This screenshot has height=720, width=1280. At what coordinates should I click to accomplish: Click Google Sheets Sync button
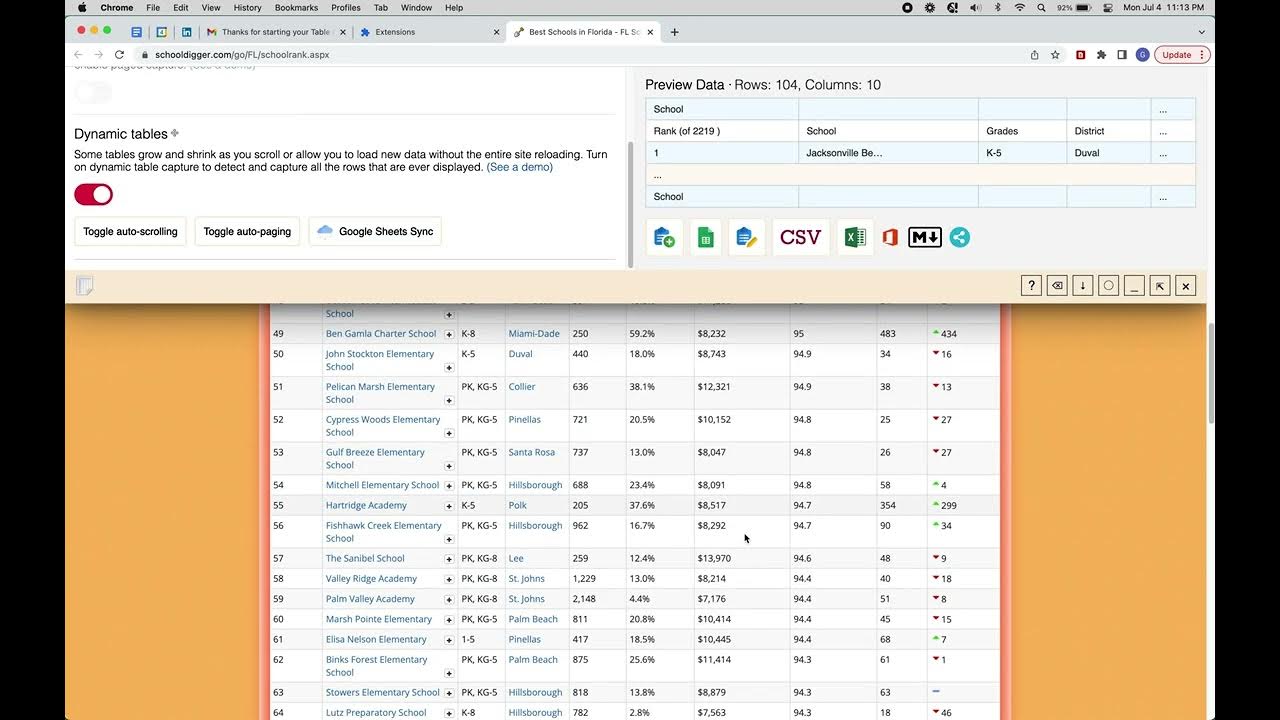coord(375,231)
